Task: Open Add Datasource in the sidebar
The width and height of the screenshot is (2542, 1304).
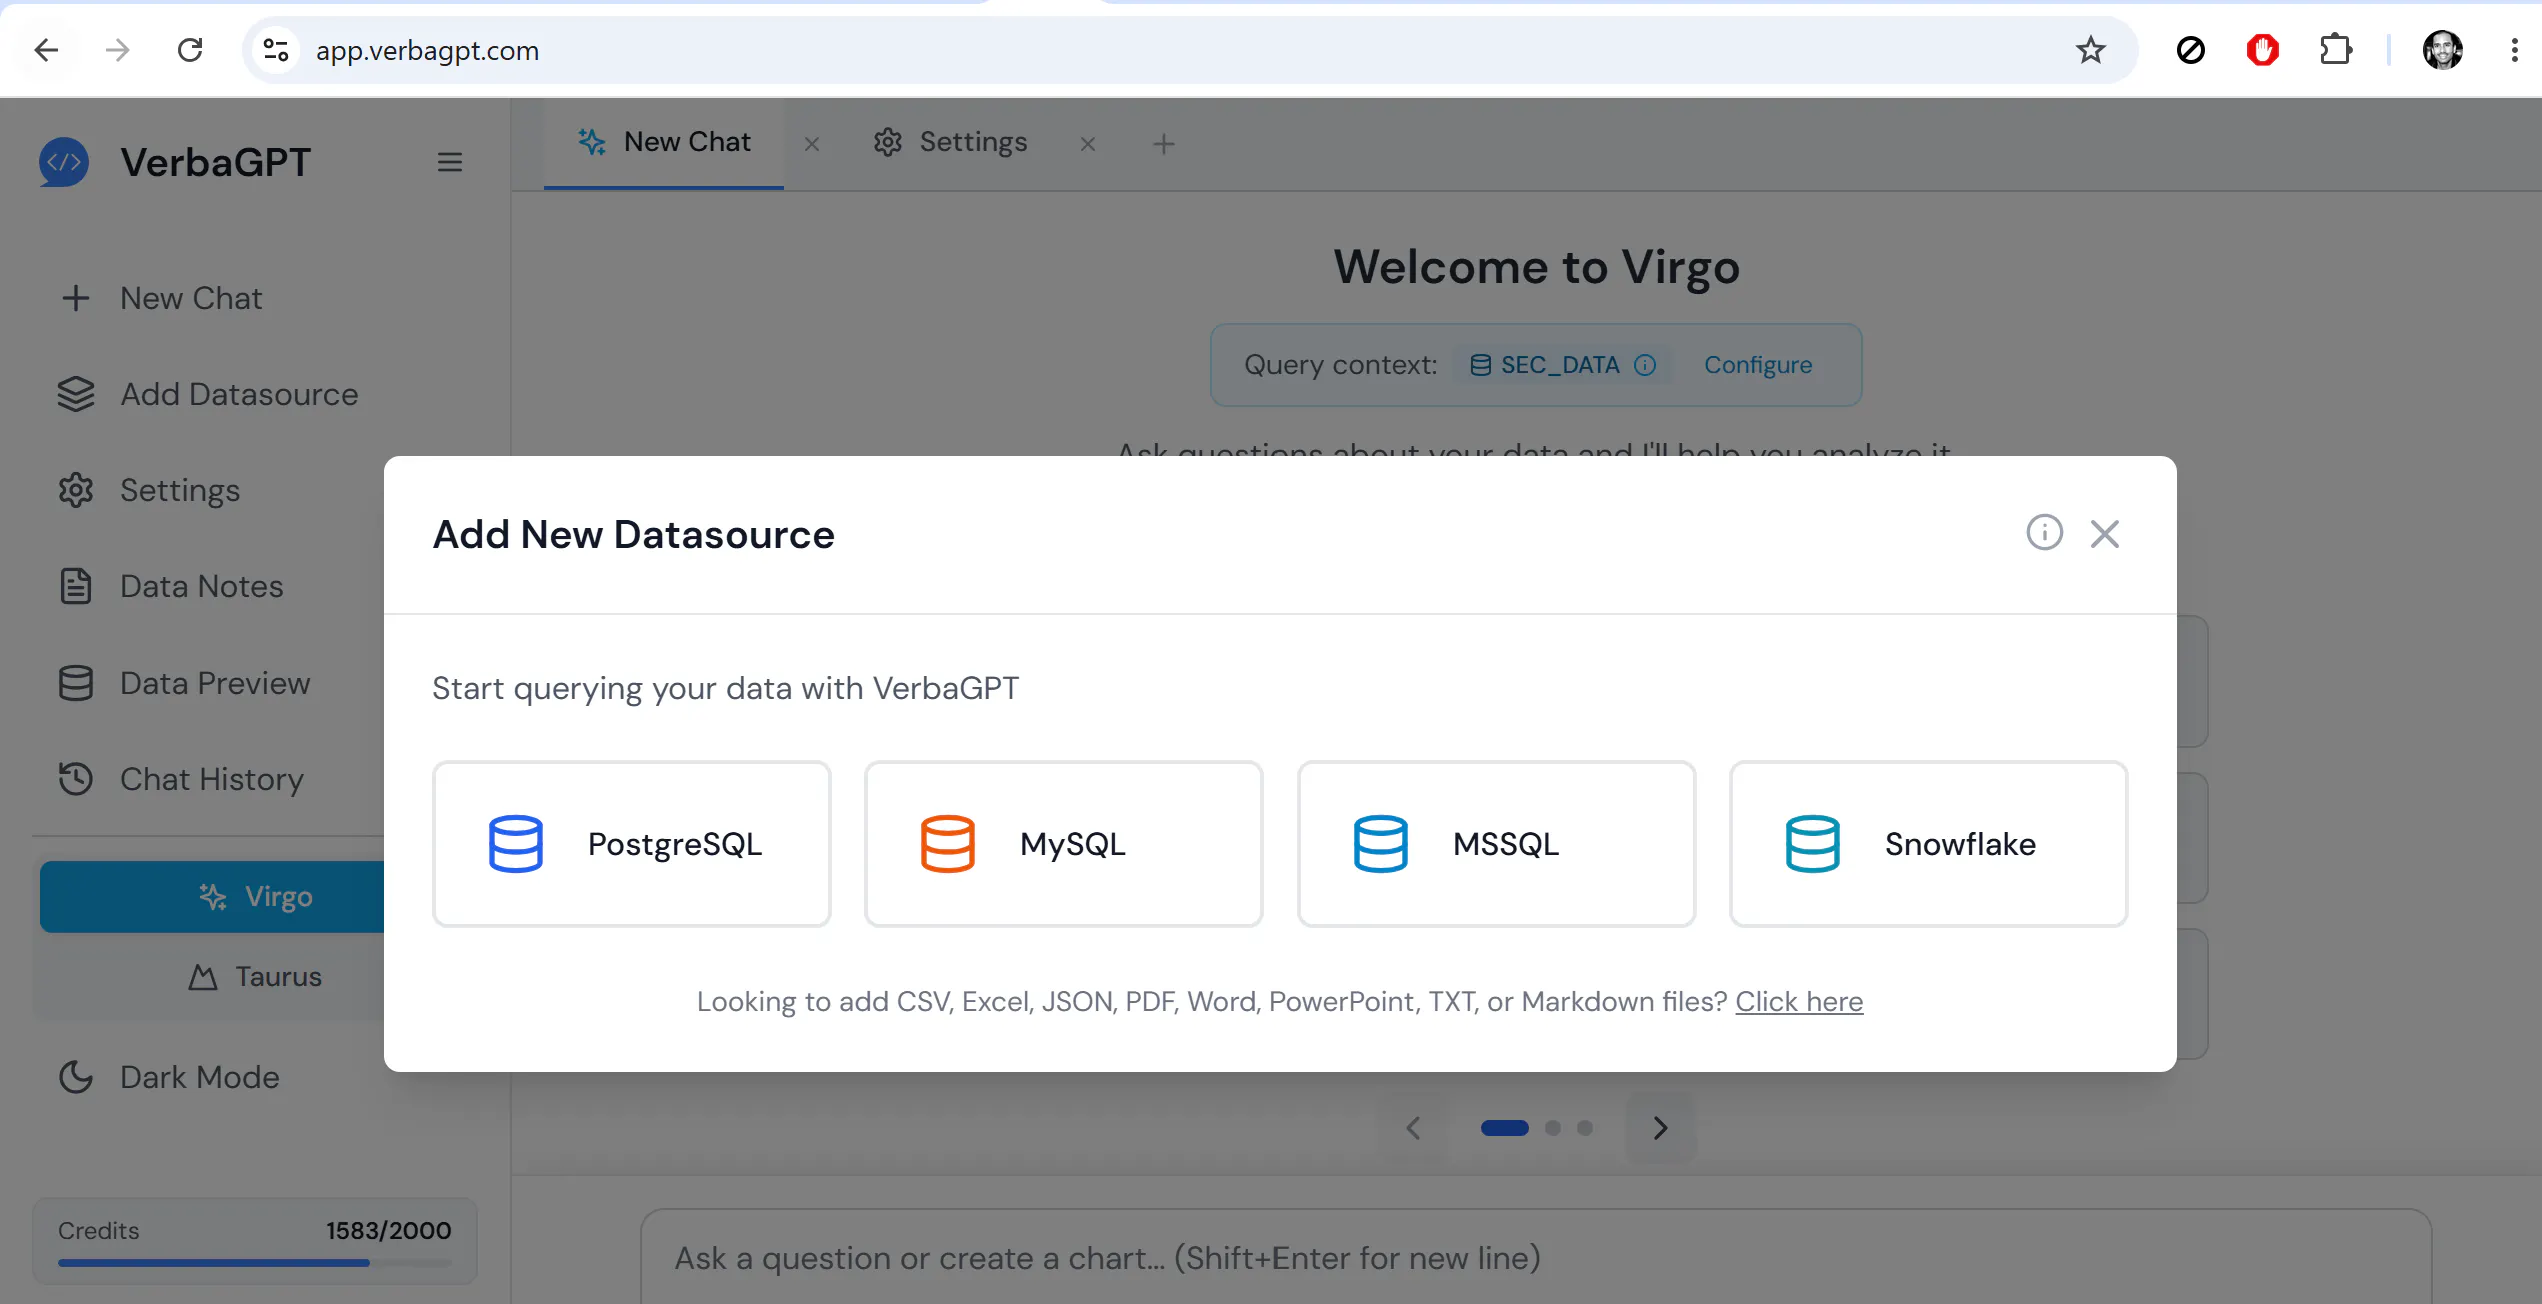Action: (208, 394)
